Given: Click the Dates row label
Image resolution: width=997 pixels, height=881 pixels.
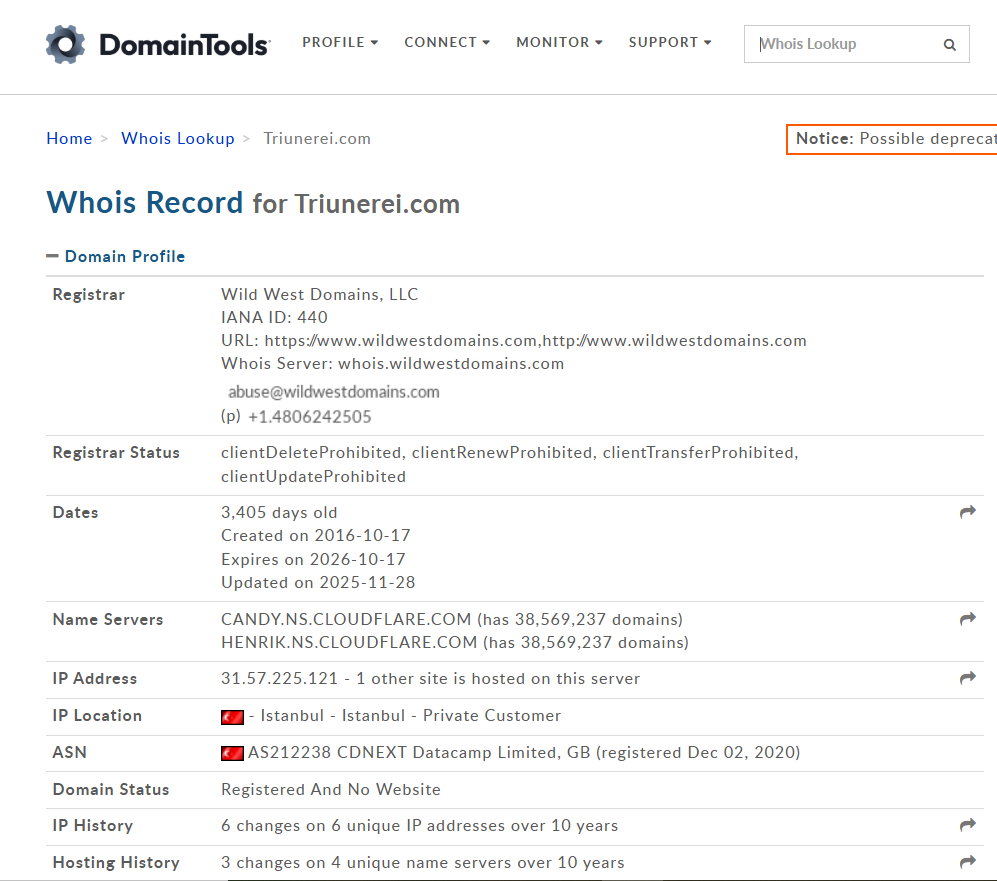Looking at the screenshot, I should point(75,512).
